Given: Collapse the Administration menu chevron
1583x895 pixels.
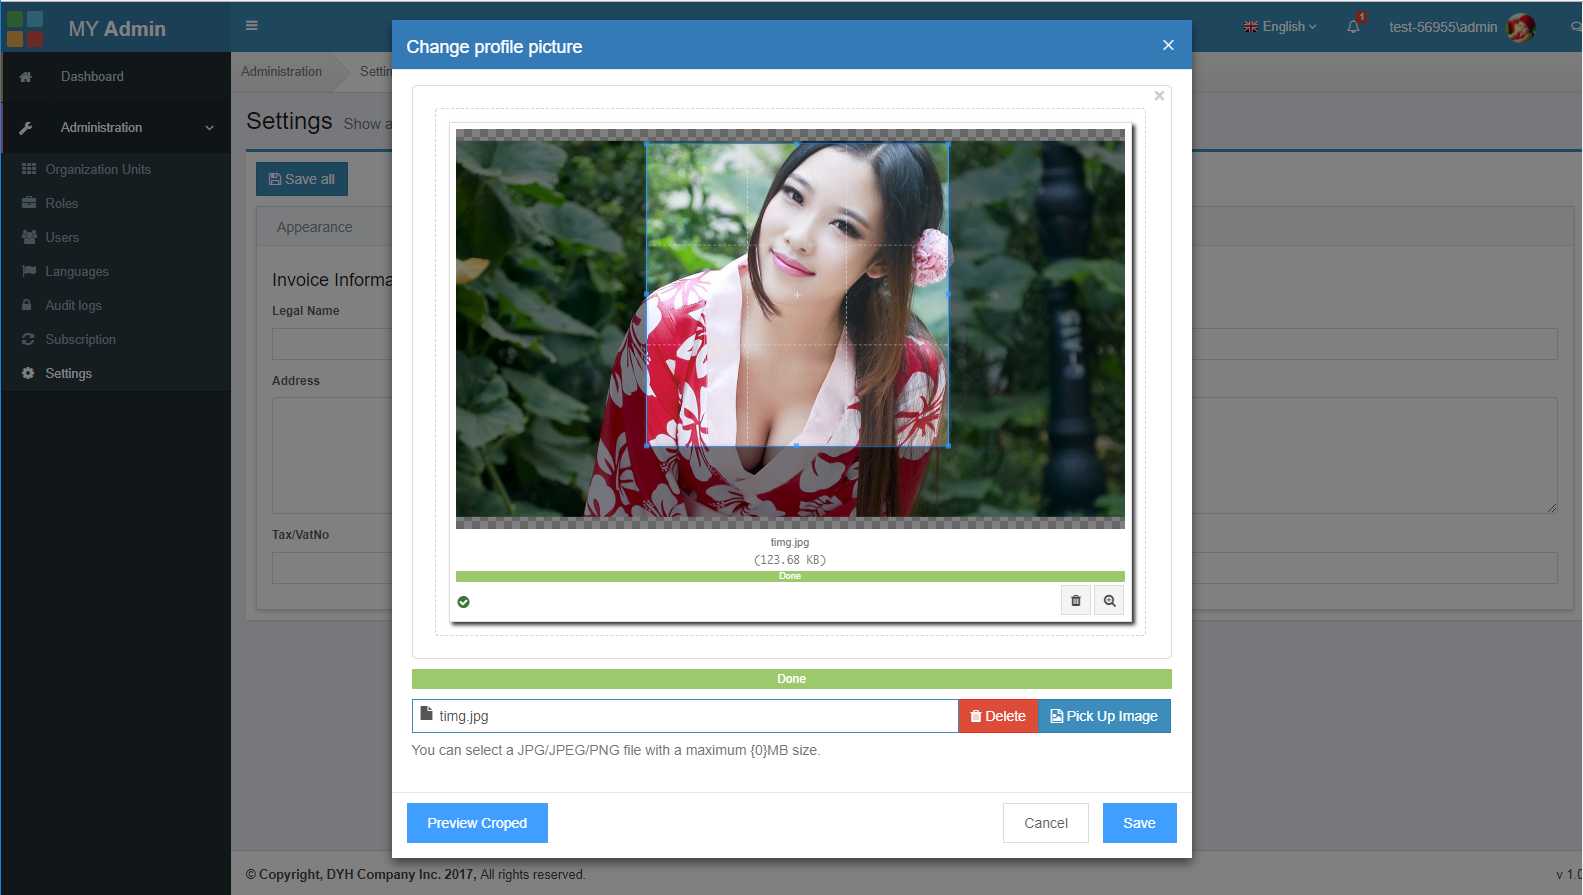Looking at the screenshot, I should (209, 128).
